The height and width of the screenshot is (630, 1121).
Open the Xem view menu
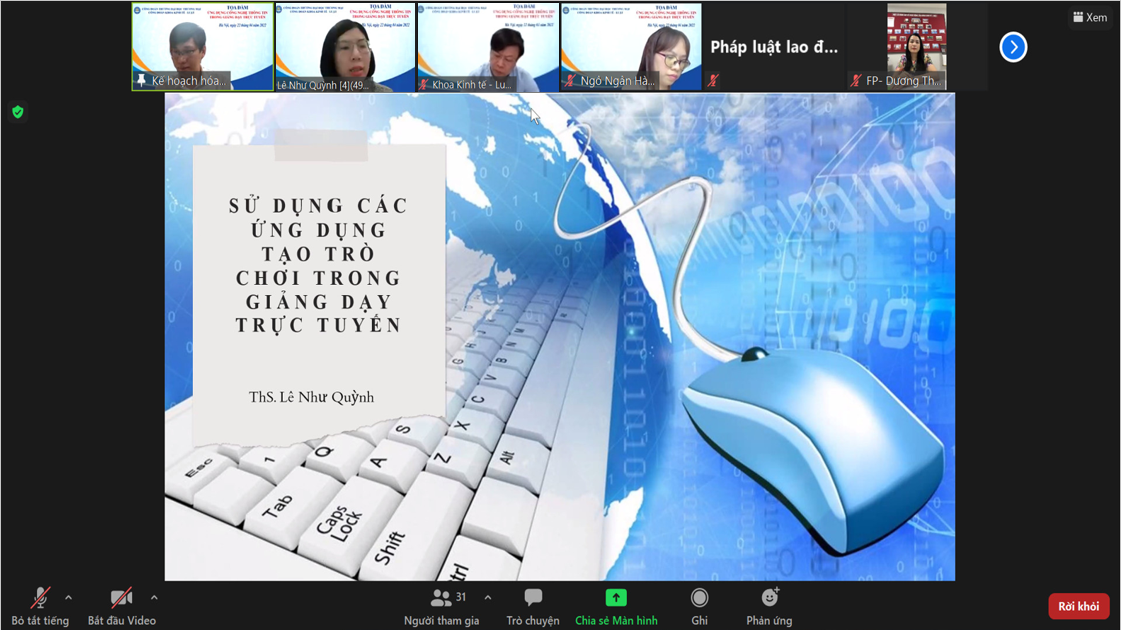click(1090, 17)
